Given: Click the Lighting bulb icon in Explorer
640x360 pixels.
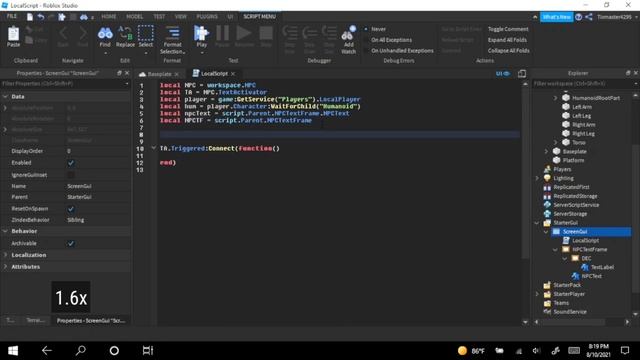Looking at the screenshot, I should [x=547, y=178].
